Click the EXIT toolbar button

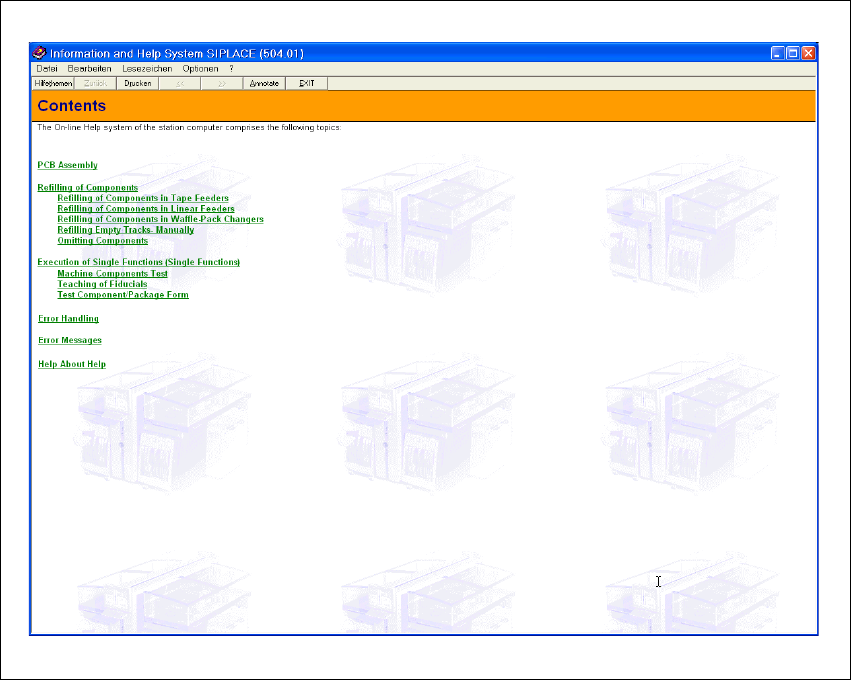[307, 83]
